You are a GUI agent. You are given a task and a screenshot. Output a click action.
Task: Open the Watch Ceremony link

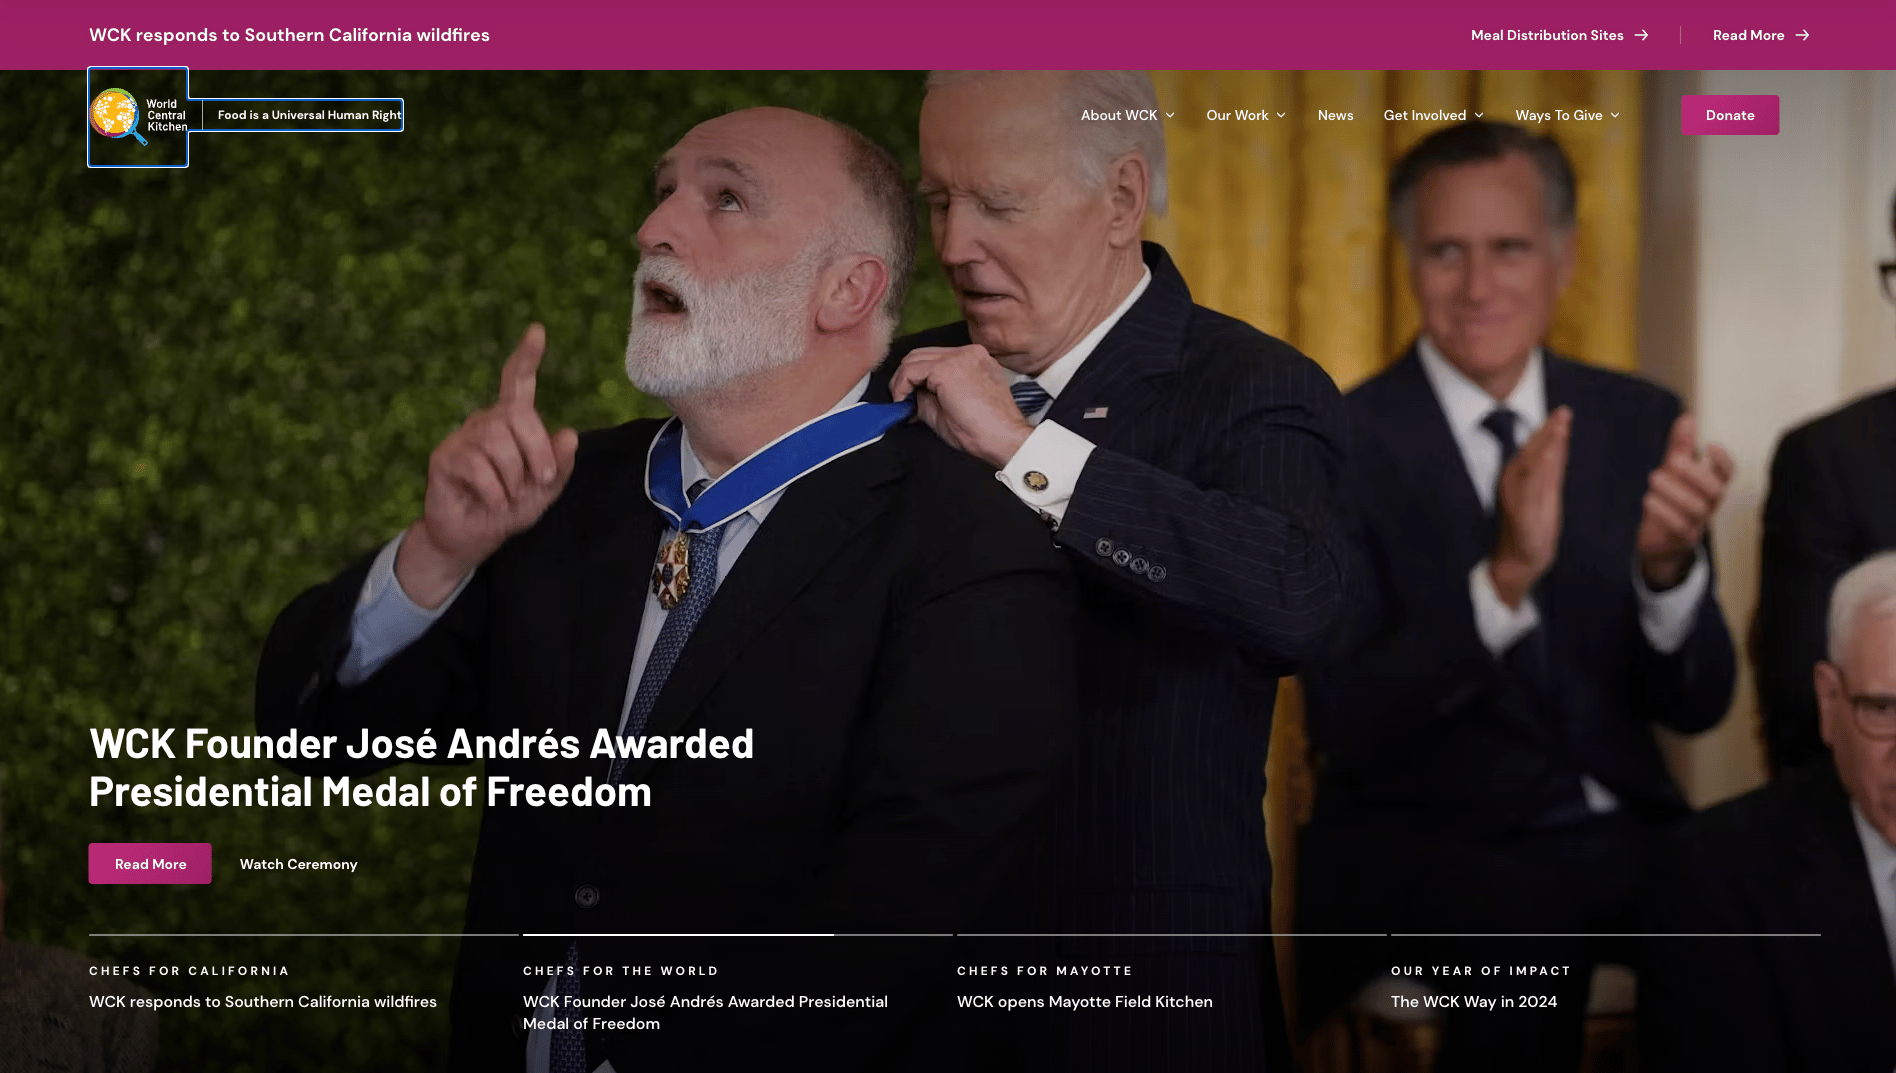pos(298,864)
